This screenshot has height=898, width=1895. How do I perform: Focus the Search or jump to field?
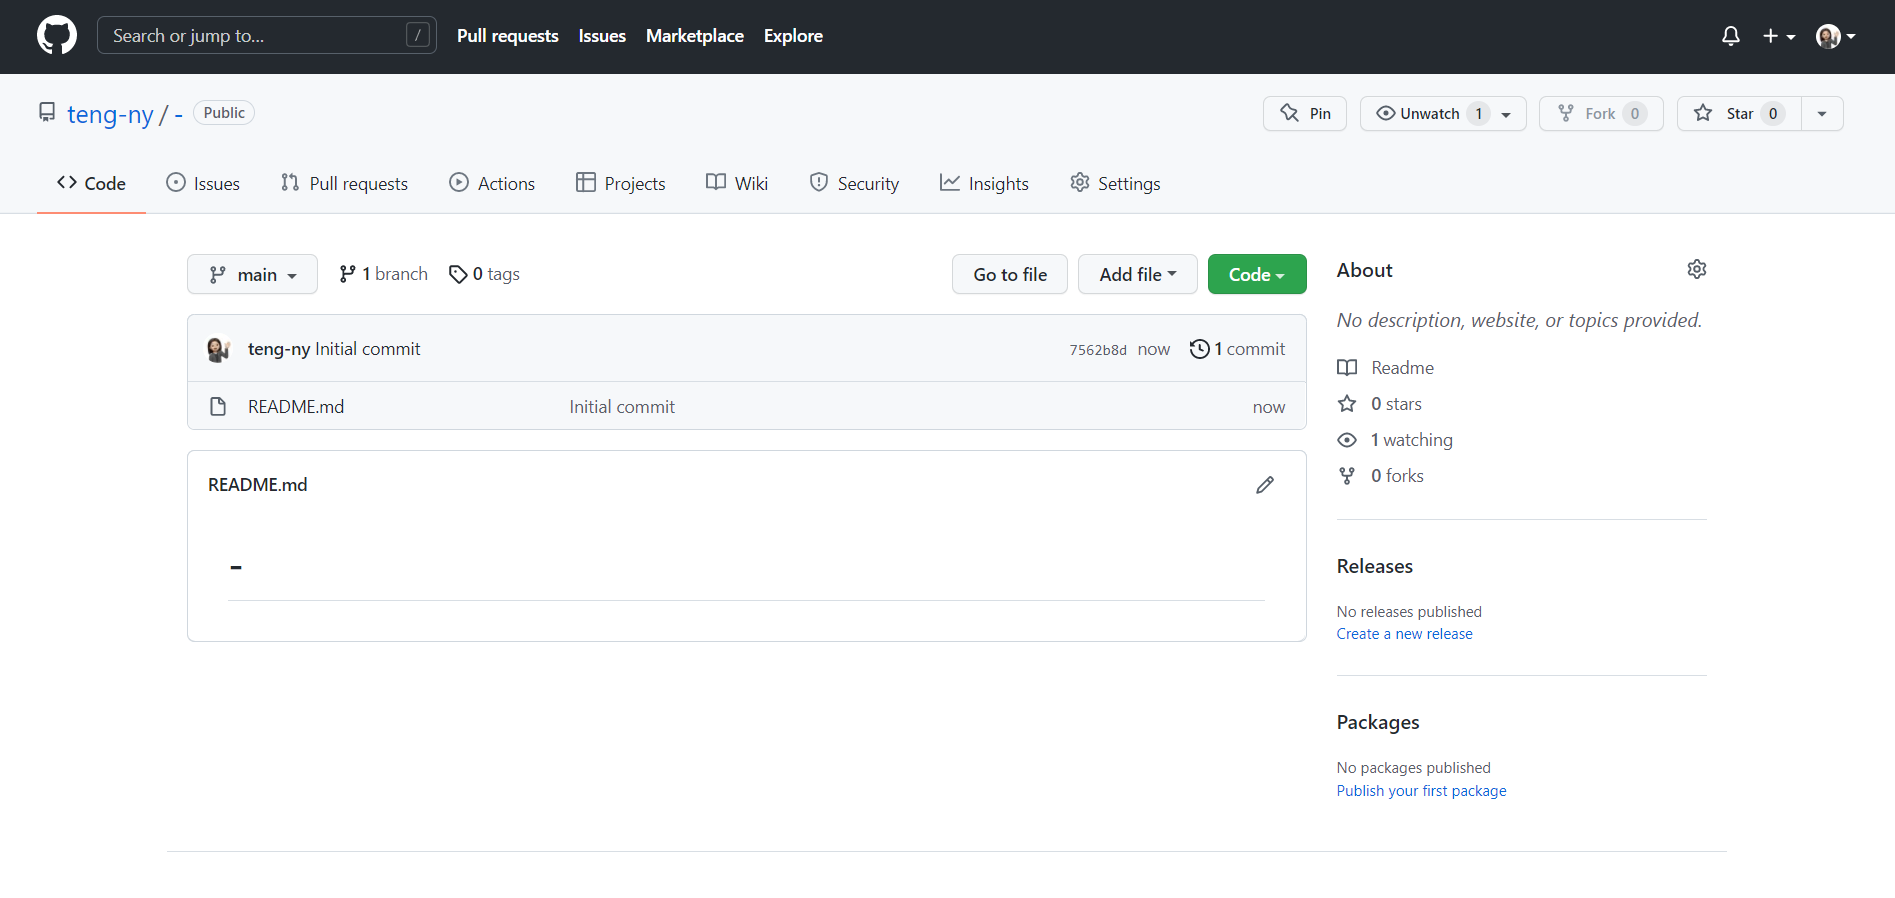point(266,36)
